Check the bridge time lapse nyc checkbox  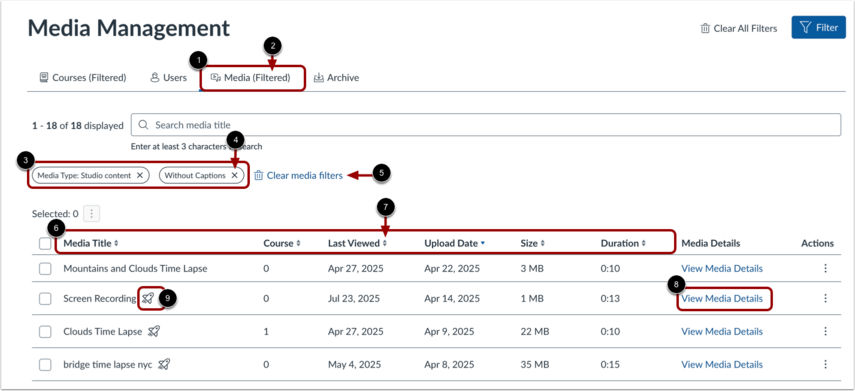tap(45, 364)
